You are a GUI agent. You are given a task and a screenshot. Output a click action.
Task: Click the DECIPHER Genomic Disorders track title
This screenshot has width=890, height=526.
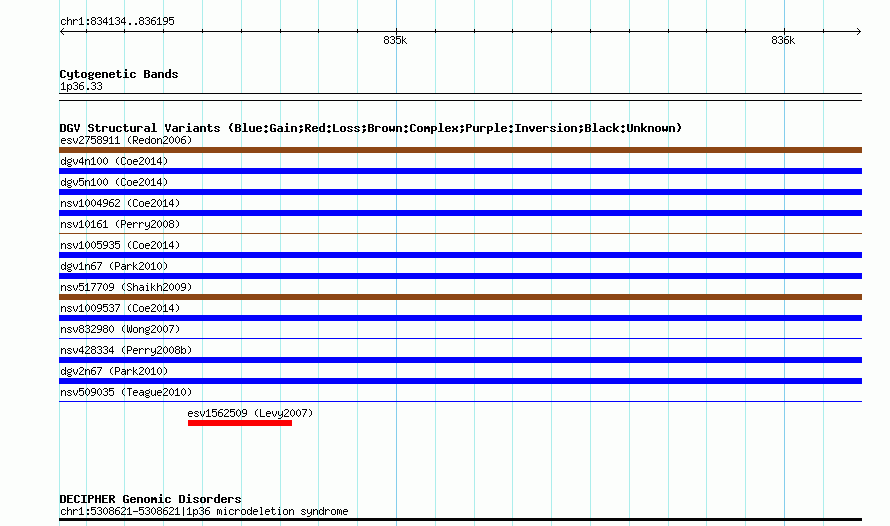pos(150,499)
